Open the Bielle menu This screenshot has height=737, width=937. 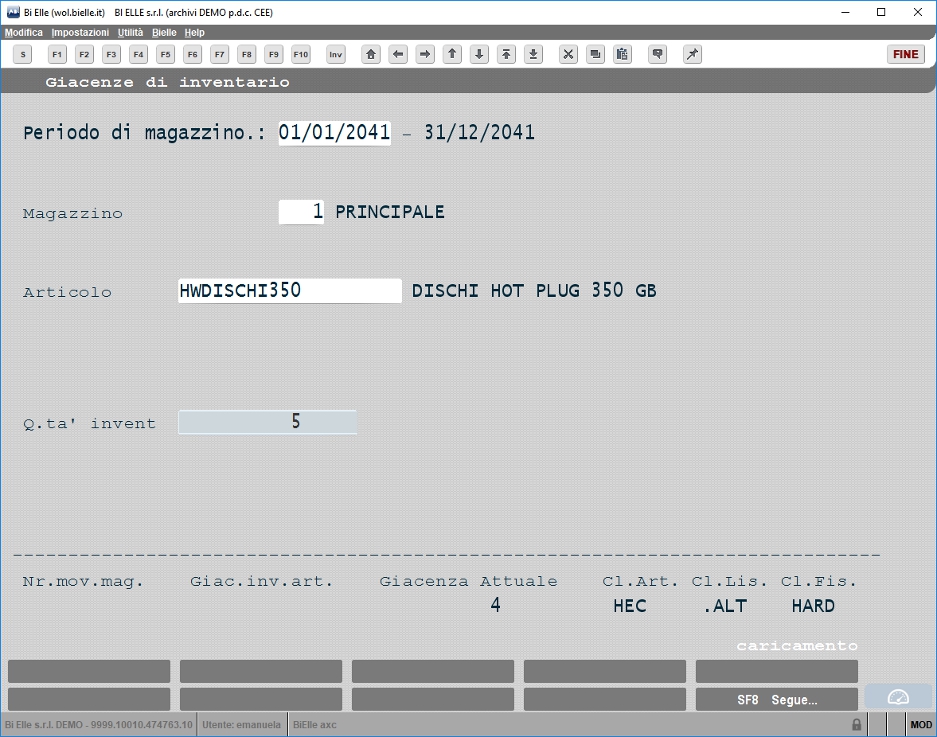[164, 32]
